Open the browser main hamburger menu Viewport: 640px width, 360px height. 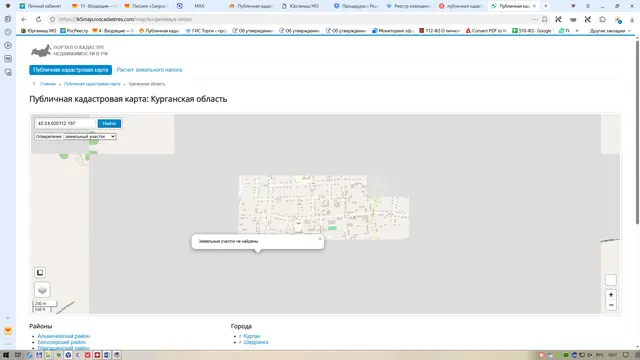click(x=588, y=6)
